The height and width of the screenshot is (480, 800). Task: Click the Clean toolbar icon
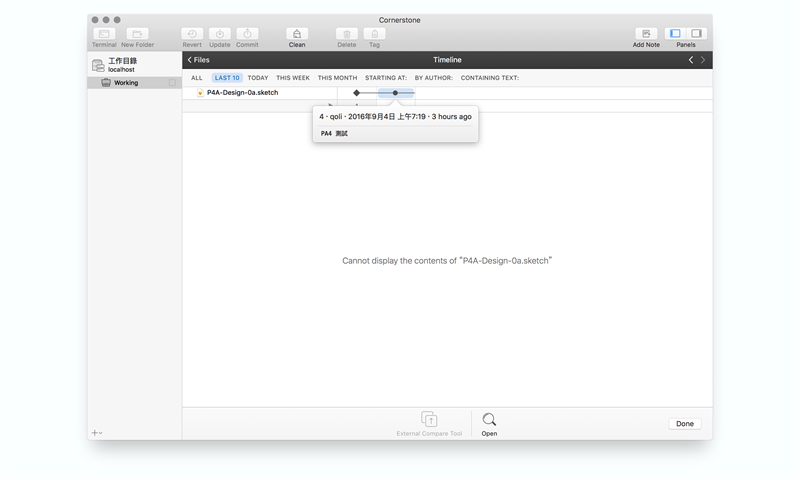point(297,34)
